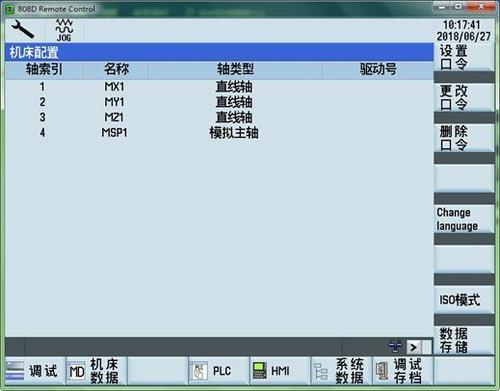This screenshot has width=500, height=391.
Task: Click the 数据存储 softkey
Action: pyautogui.click(x=464, y=340)
